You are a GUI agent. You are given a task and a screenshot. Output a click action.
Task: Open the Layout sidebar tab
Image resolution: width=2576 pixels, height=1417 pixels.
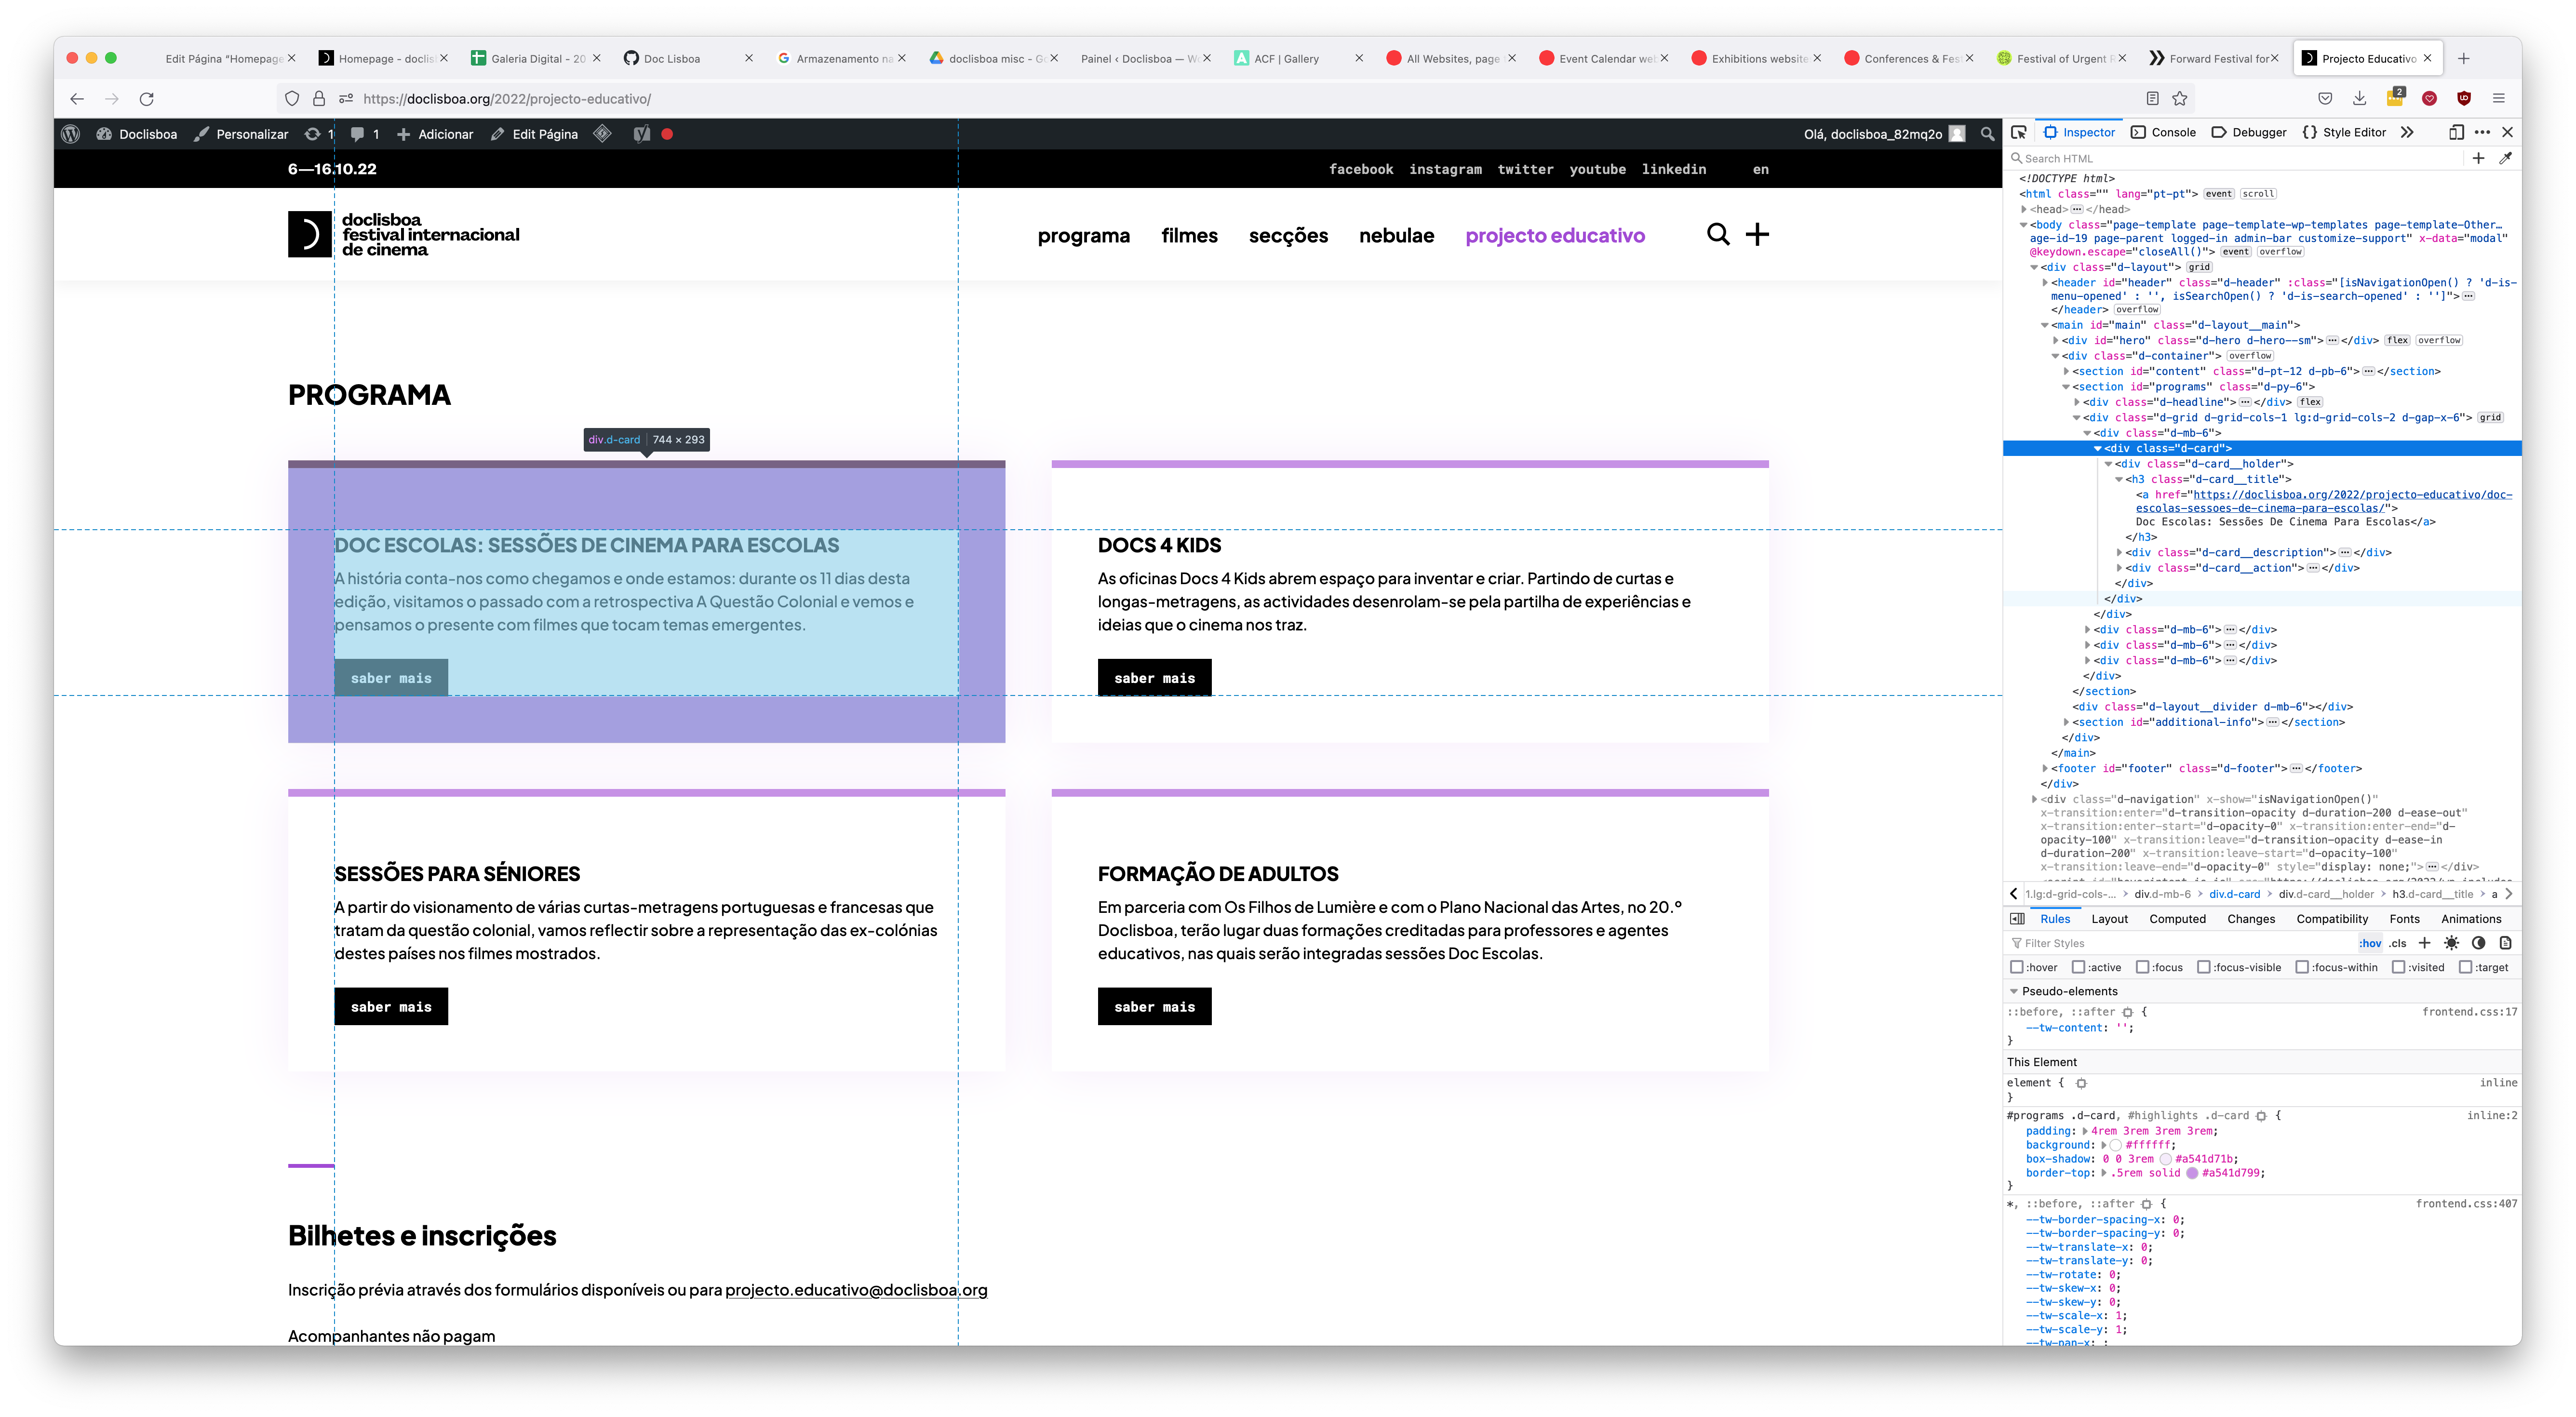click(2110, 919)
